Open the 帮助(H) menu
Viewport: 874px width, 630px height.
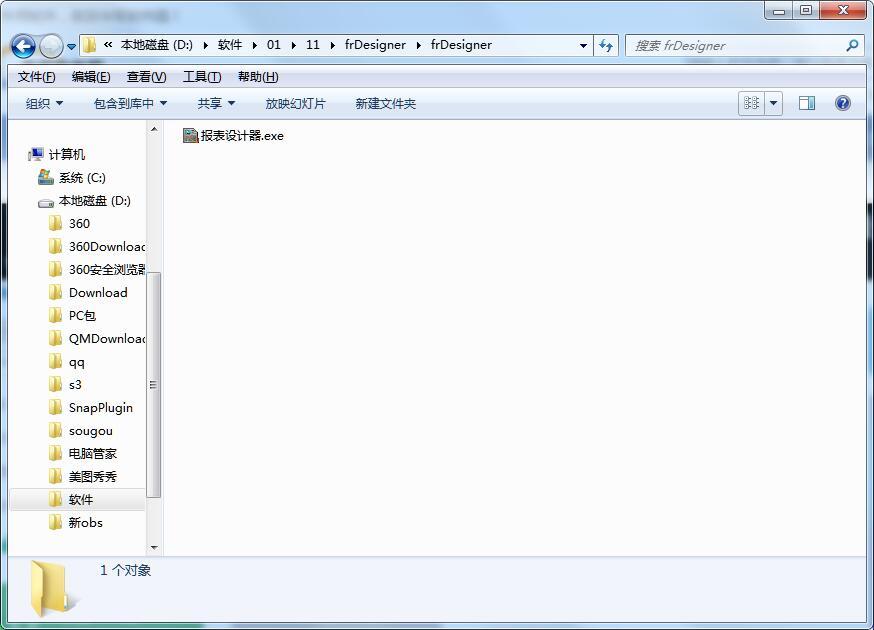point(258,77)
